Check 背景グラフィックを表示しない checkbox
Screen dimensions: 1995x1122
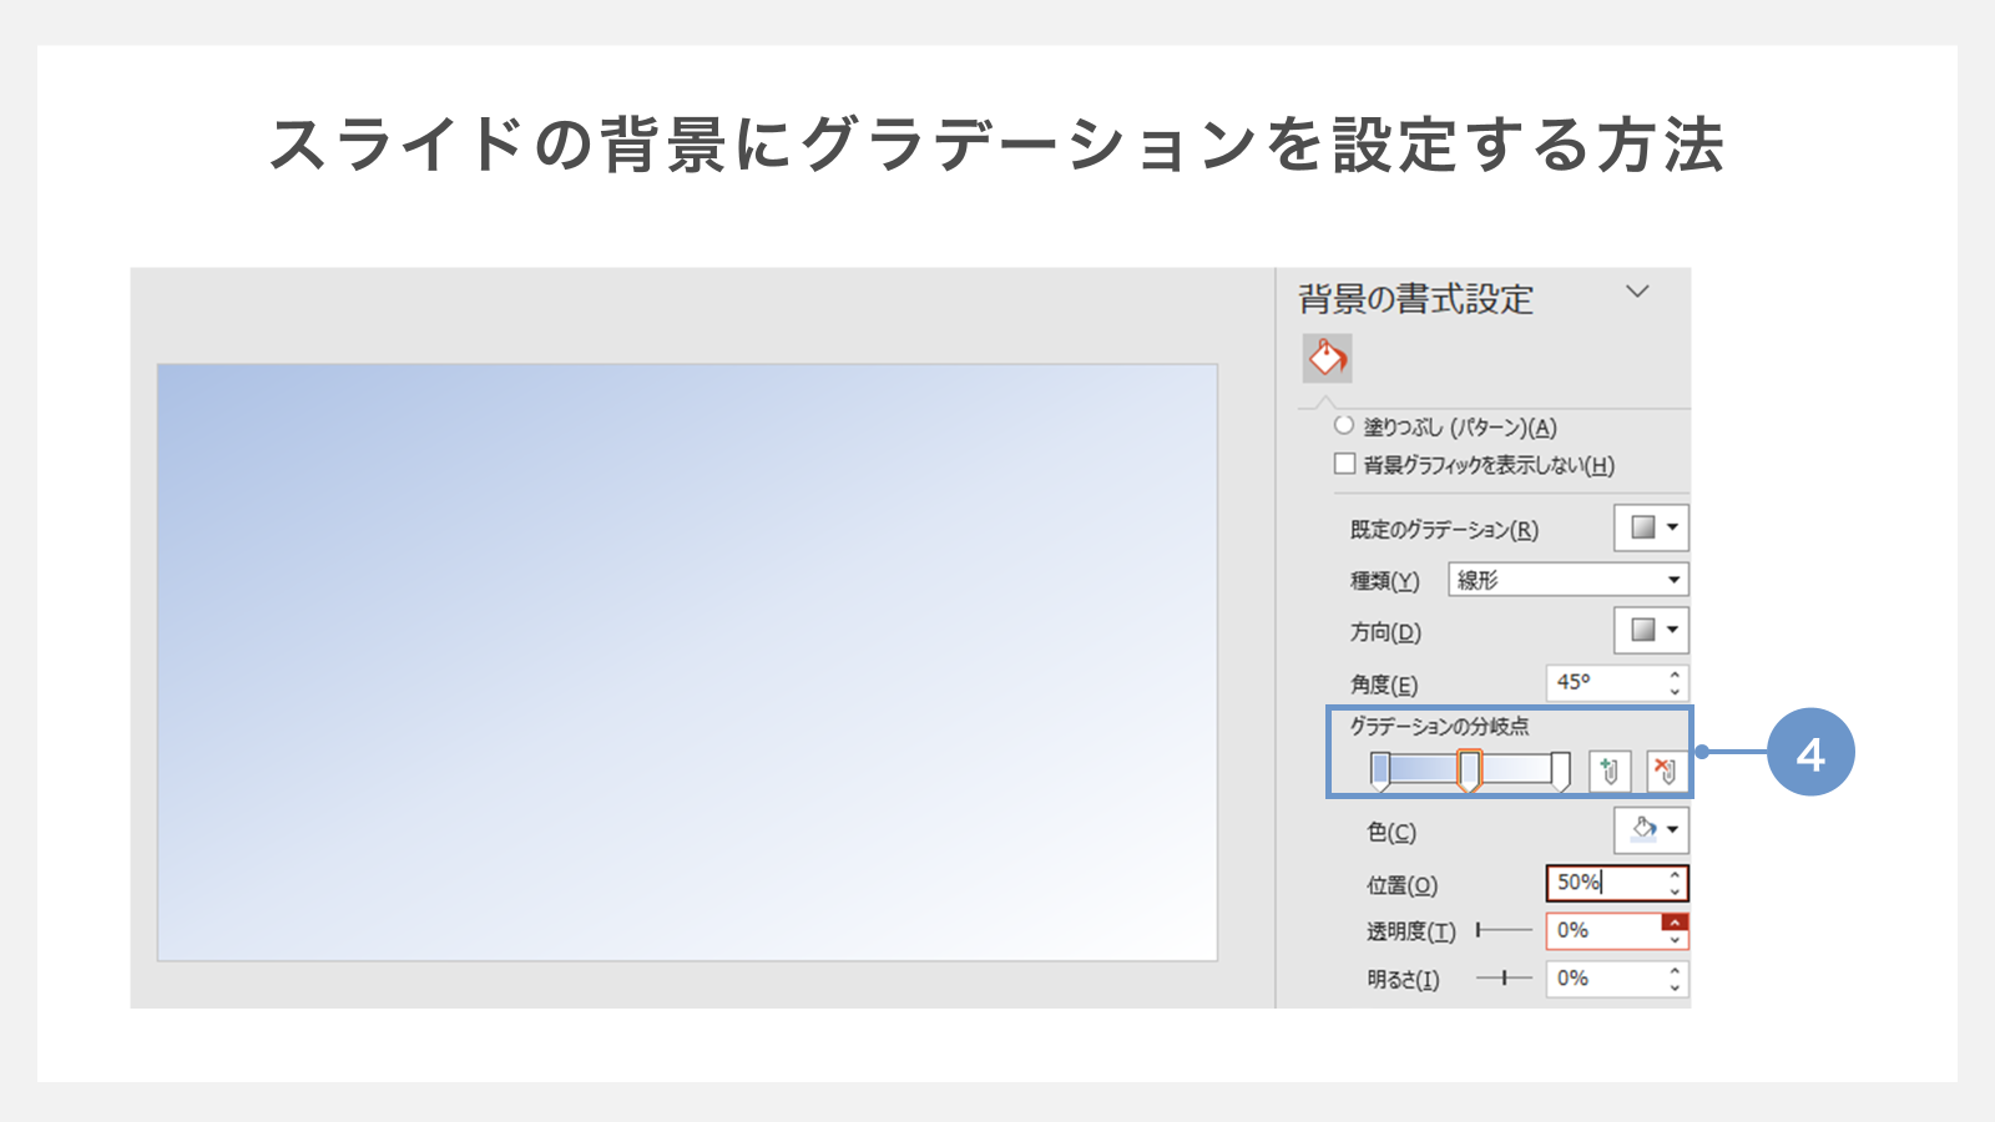point(1345,464)
